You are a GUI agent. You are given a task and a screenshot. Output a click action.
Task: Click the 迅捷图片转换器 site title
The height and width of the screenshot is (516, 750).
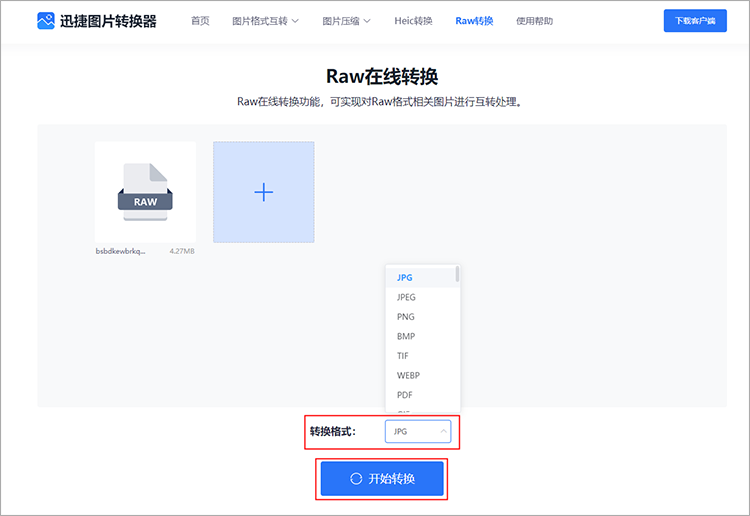point(108,21)
